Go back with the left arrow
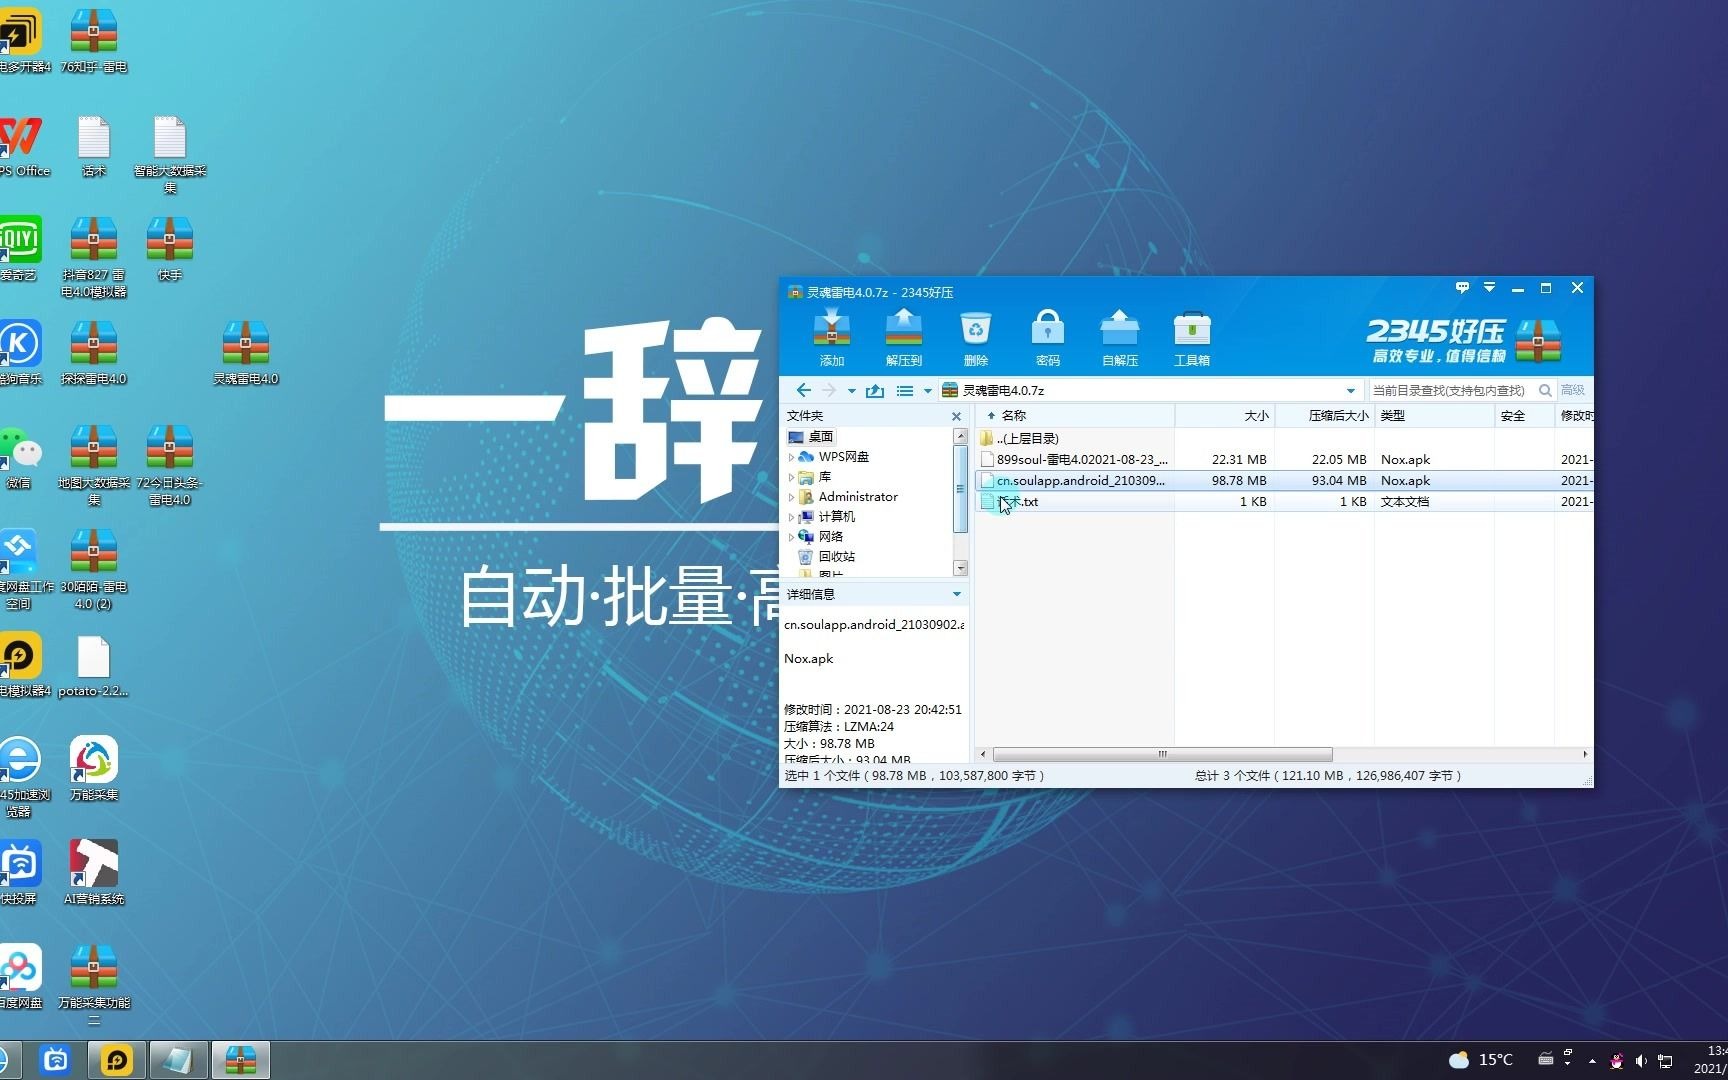The height and width of the screenshot is (1080, 1728). tap(803, 390)
